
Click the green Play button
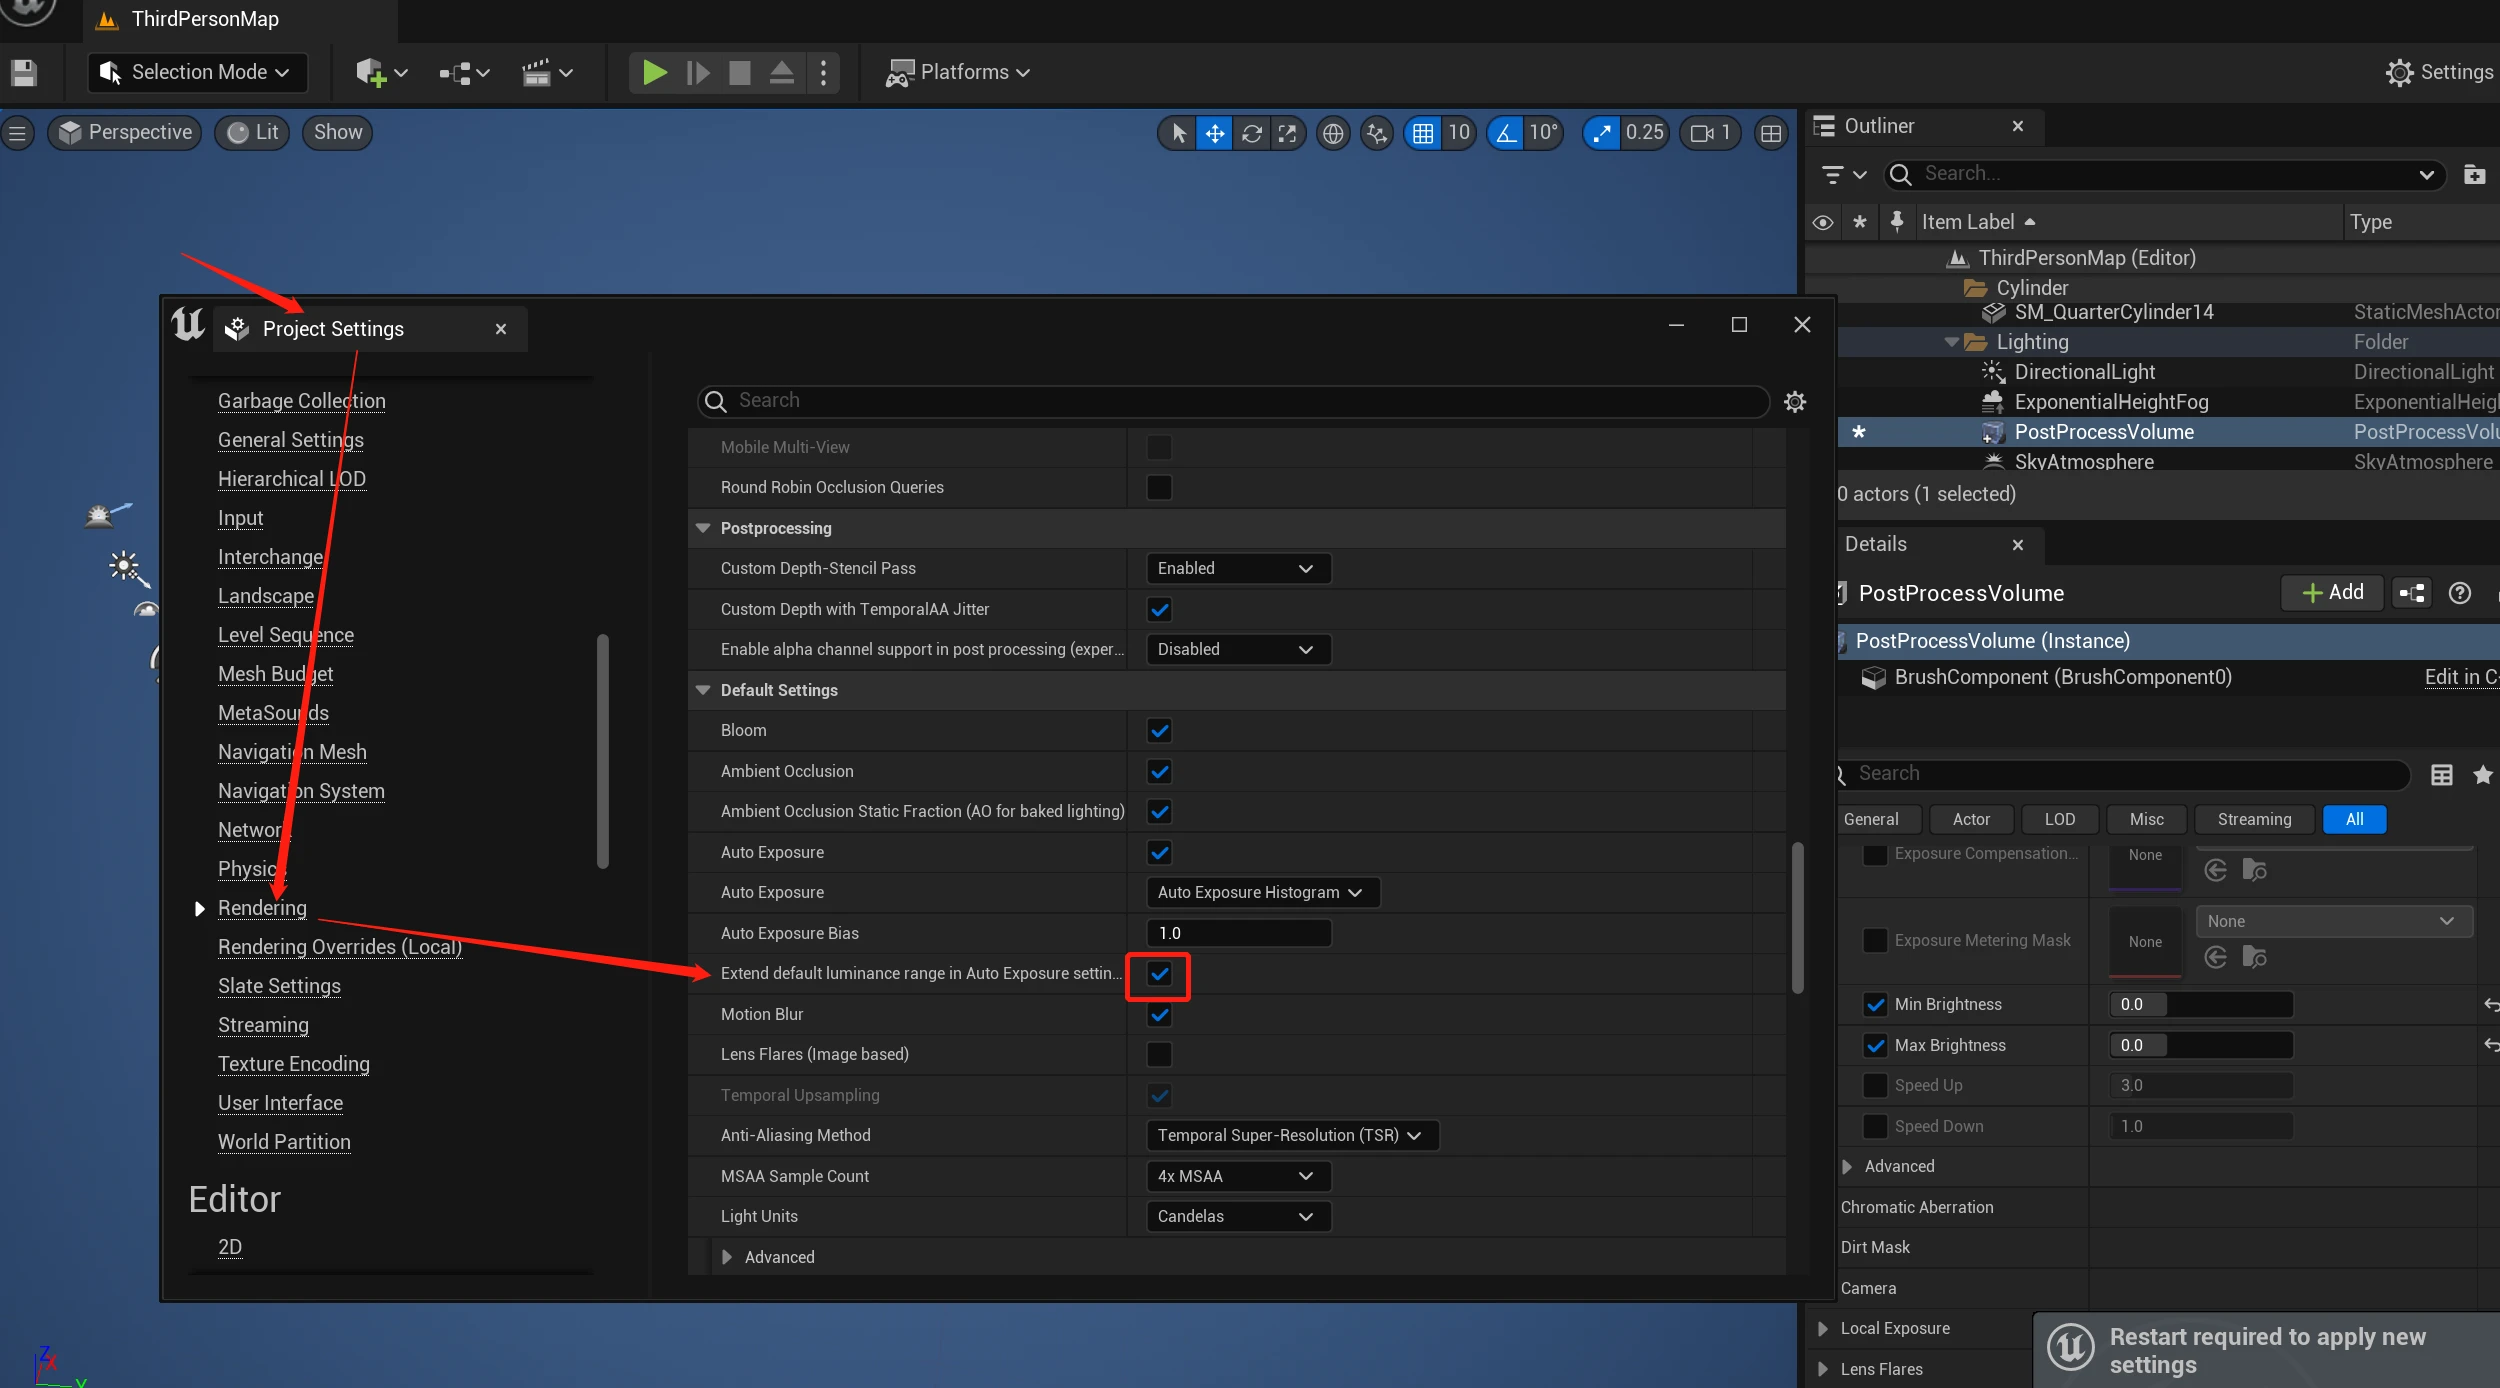tap(655, 72)
